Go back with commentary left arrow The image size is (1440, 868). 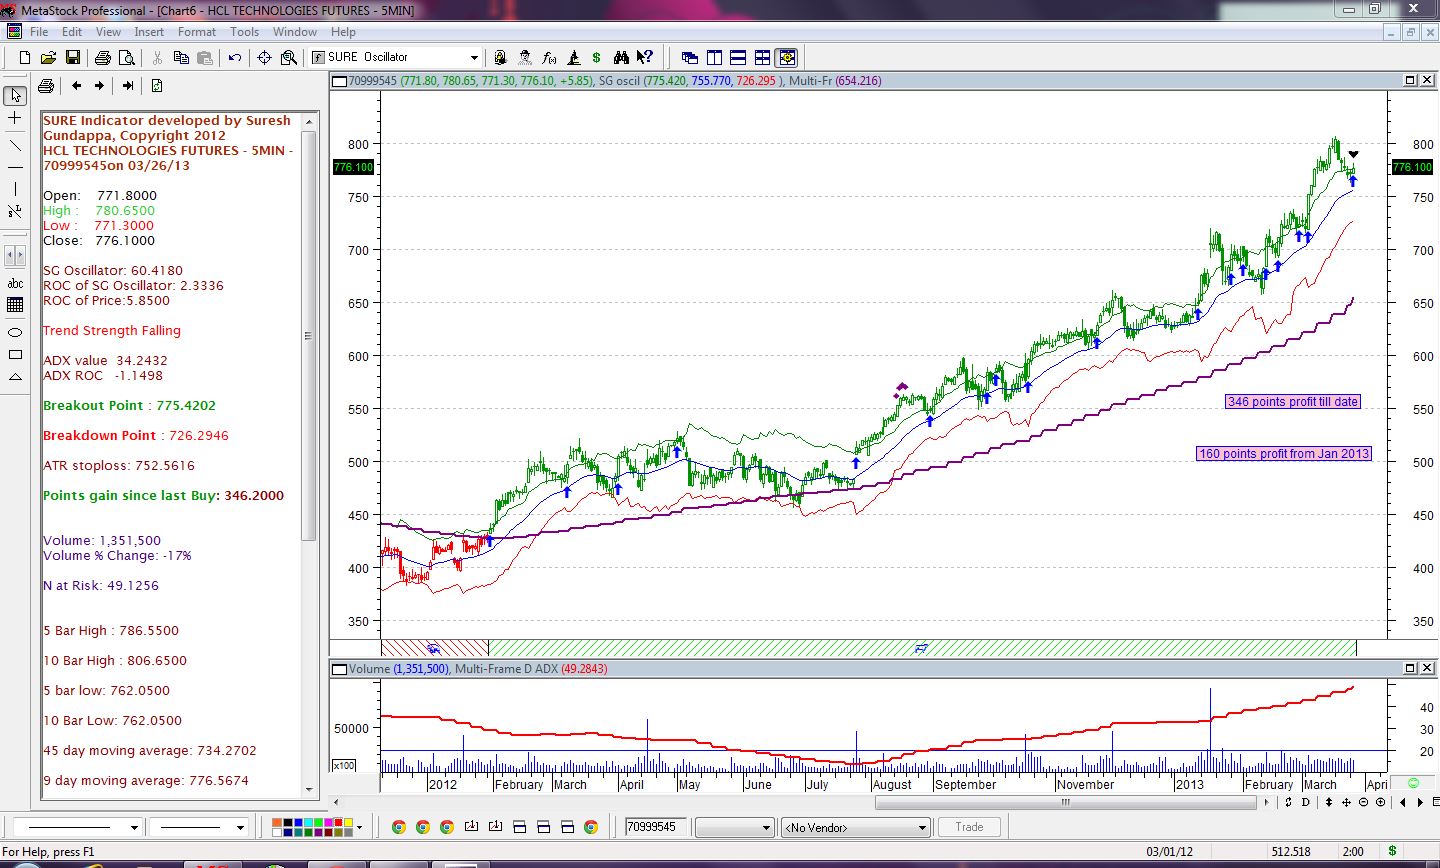(76, 86)
